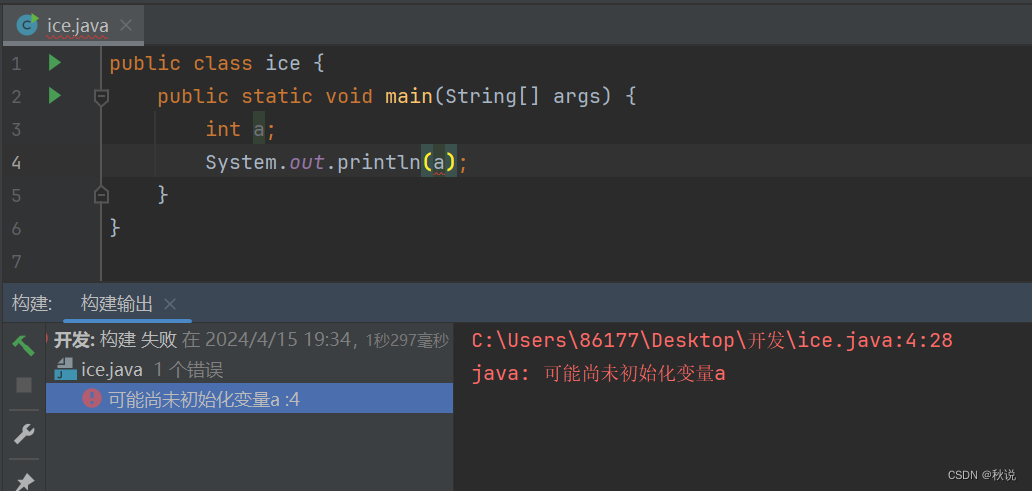Click 'println' method call on line 4

click(378, 163)
